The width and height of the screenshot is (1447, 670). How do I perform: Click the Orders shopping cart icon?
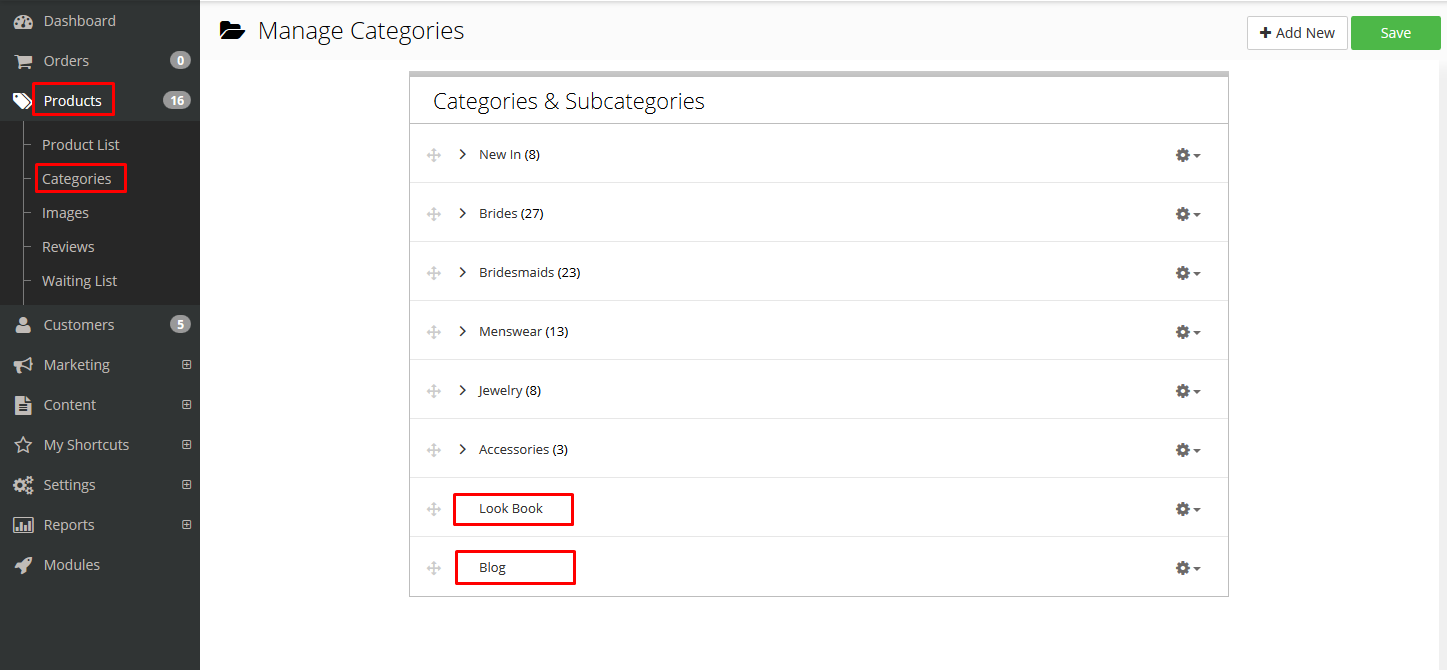(x=23, y=61)
